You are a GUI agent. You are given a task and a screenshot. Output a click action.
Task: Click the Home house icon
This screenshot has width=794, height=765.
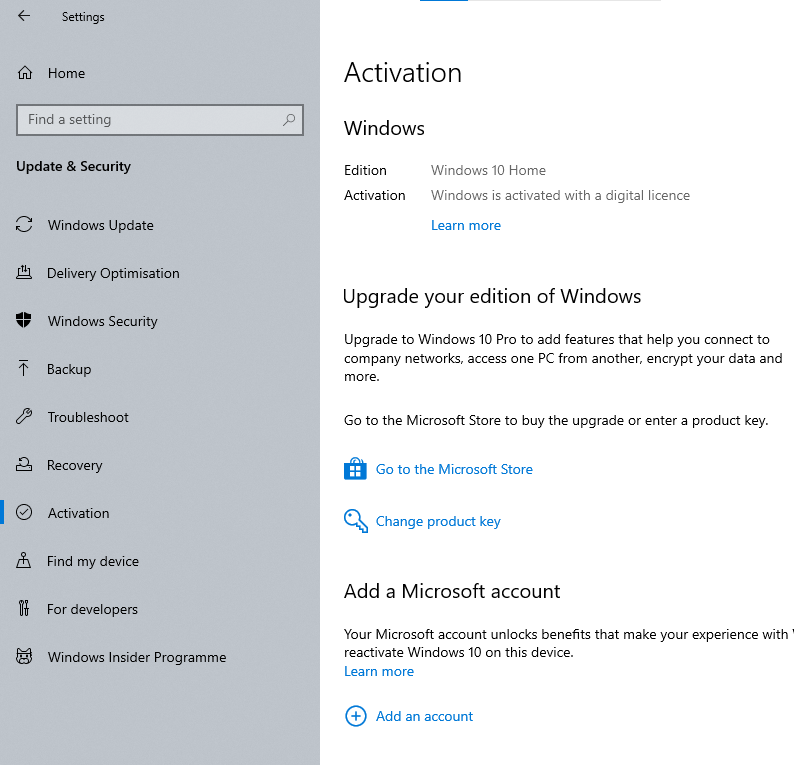coord(25,73)
